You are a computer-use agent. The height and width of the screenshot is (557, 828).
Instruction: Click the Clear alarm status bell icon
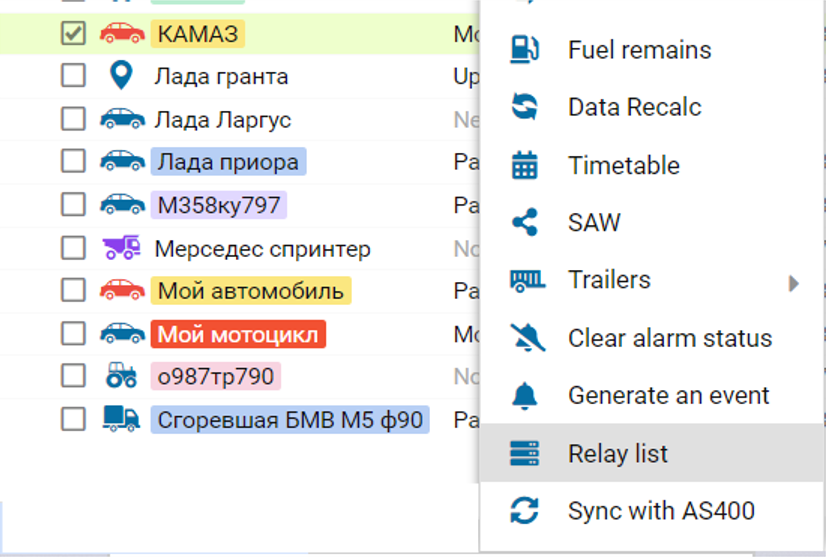point(527,338)
